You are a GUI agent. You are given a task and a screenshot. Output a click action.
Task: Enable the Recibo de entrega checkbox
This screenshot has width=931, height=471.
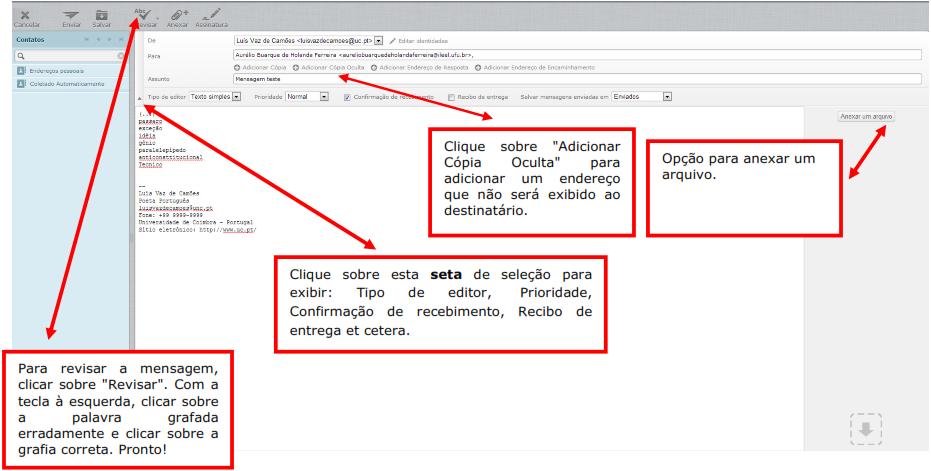click(452, 97)
